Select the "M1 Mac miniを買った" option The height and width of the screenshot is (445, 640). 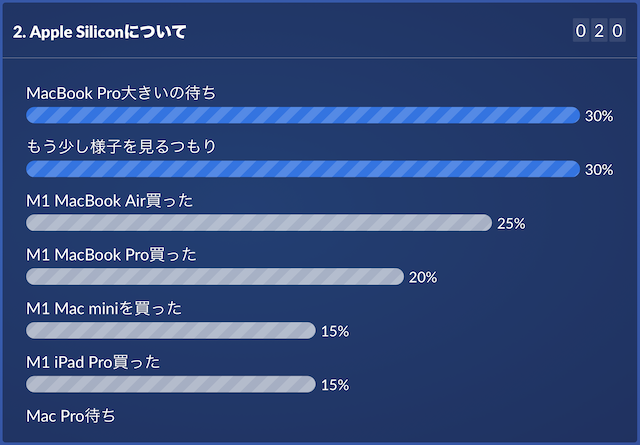[x=104, y=308]
